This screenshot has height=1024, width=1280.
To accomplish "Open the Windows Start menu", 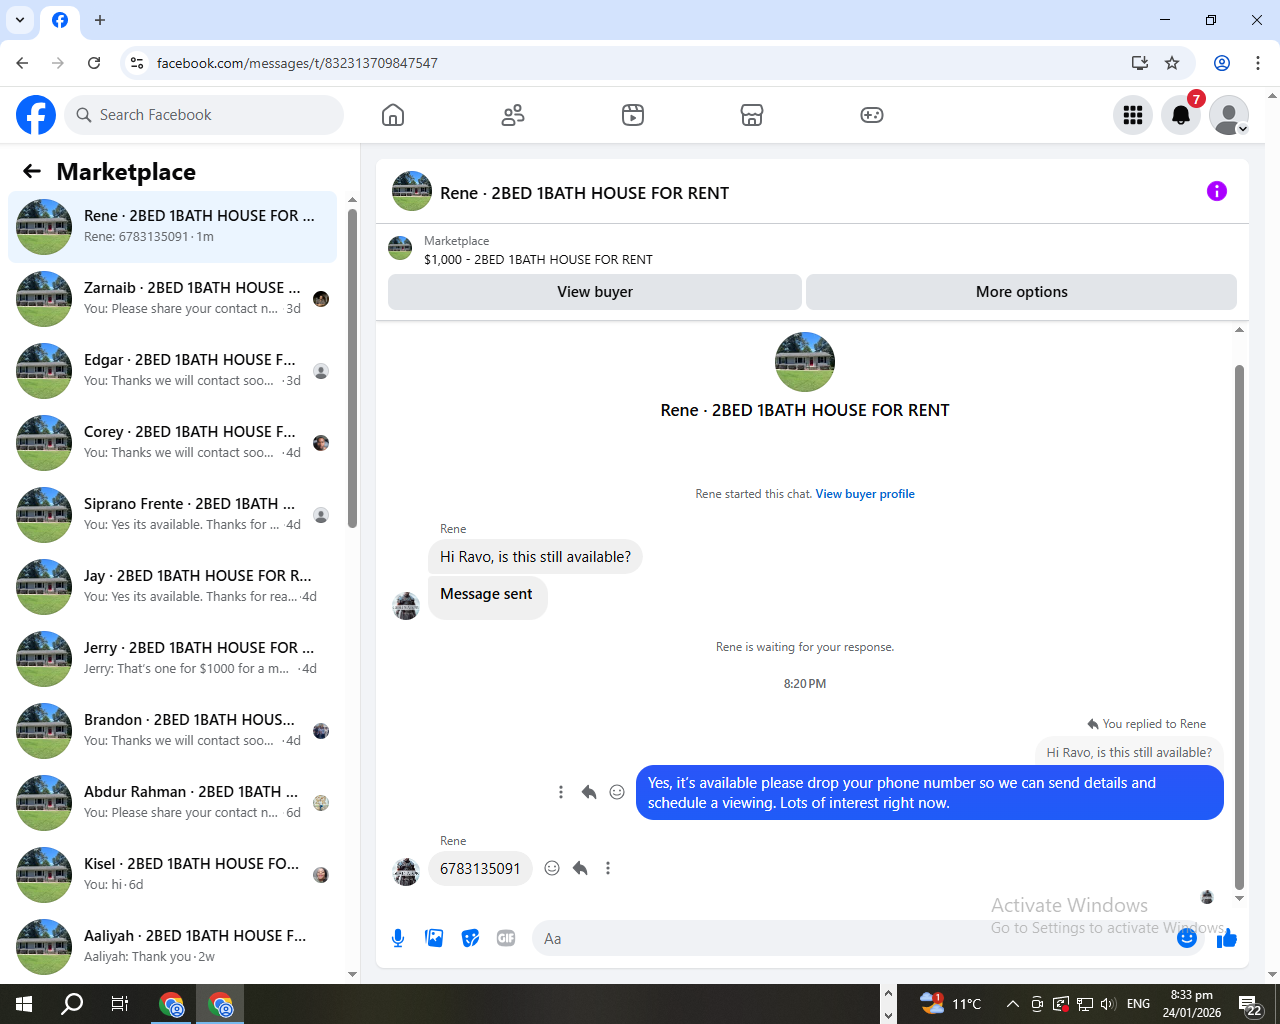I will [24, 1004].
